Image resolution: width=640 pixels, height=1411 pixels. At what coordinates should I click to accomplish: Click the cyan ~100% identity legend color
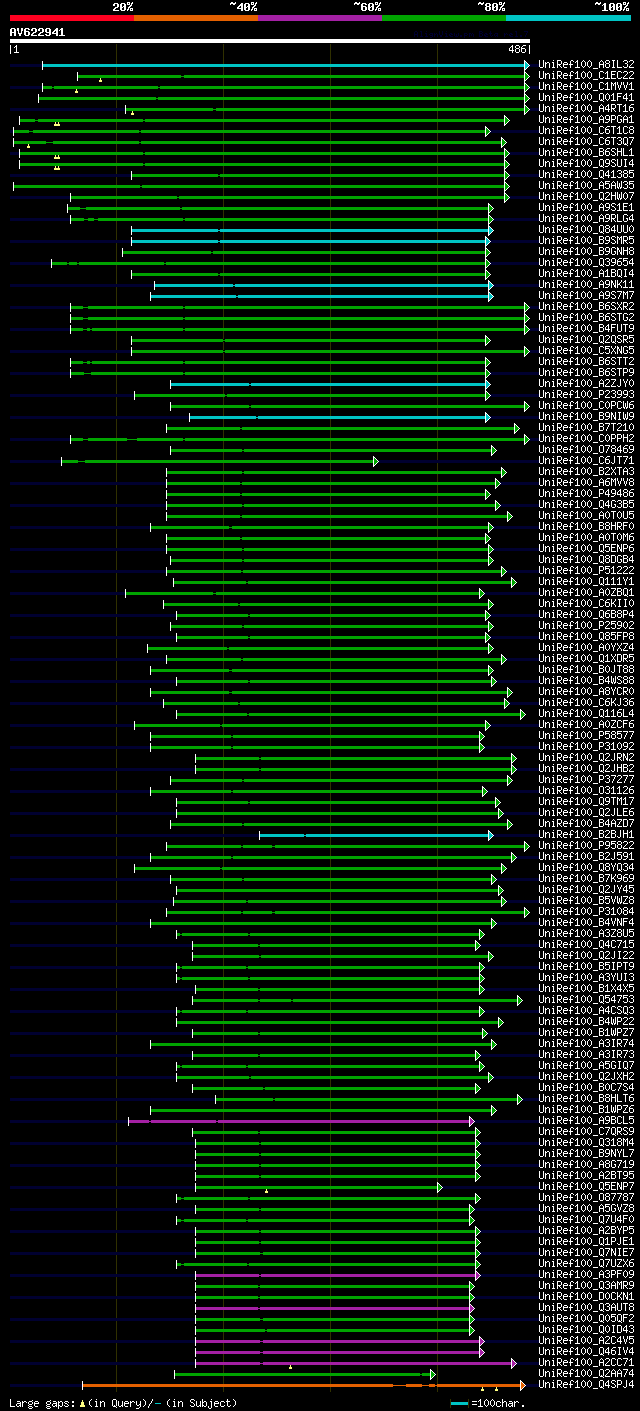567,18
